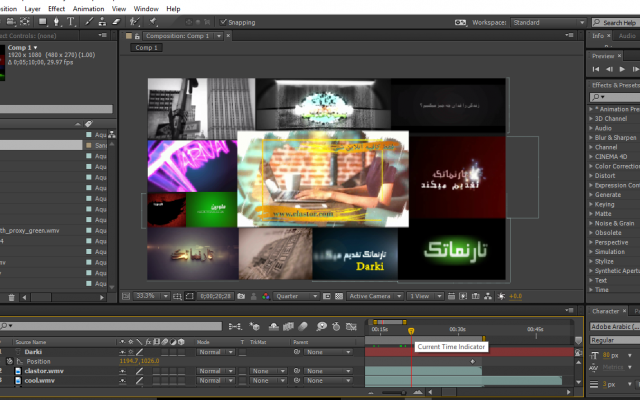Click the Play button in Preview panel
The width and height of the screenshot is (640, 400).
pos(622,69)
